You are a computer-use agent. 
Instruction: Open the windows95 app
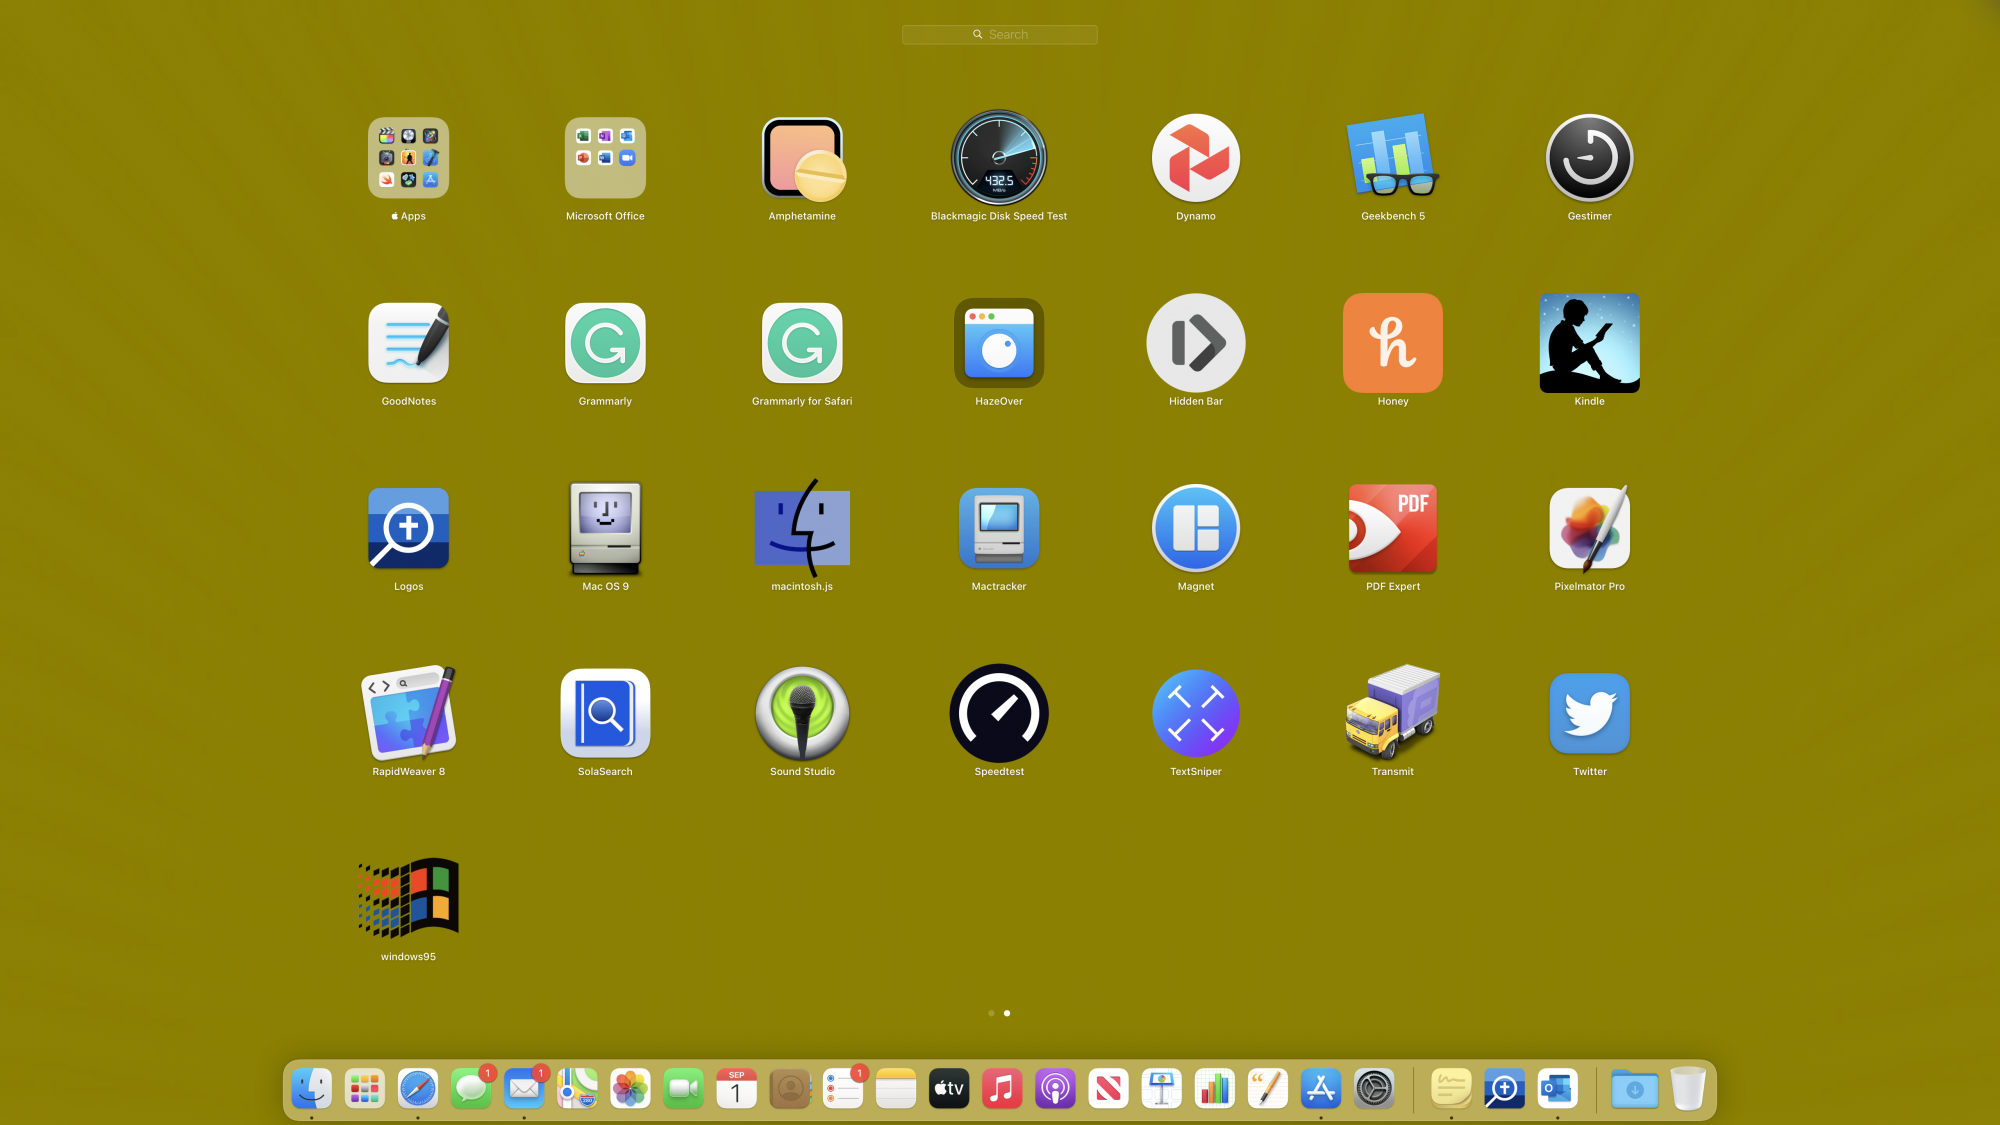tap(408, 899)
